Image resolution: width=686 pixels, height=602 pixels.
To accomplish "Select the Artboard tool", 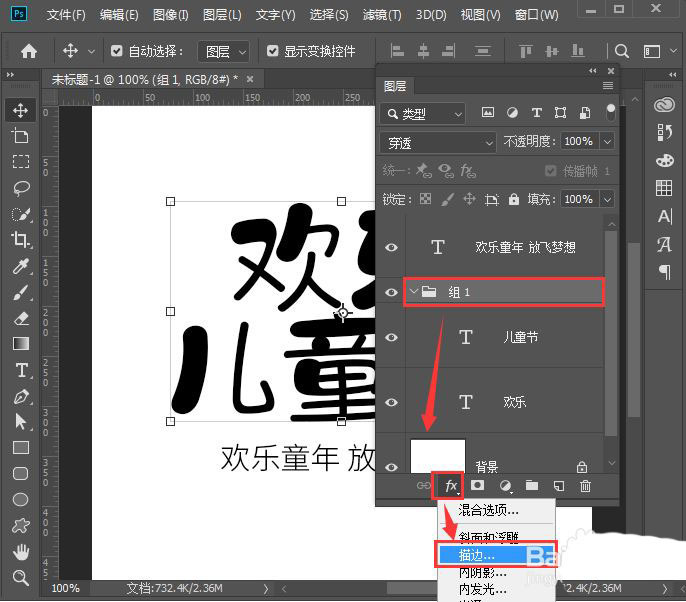I will pos(20,136).
